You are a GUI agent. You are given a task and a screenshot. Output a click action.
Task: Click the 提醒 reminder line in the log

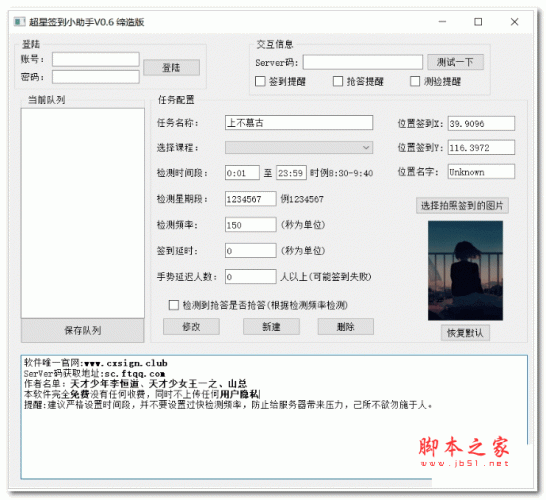(x=228, y=405)
